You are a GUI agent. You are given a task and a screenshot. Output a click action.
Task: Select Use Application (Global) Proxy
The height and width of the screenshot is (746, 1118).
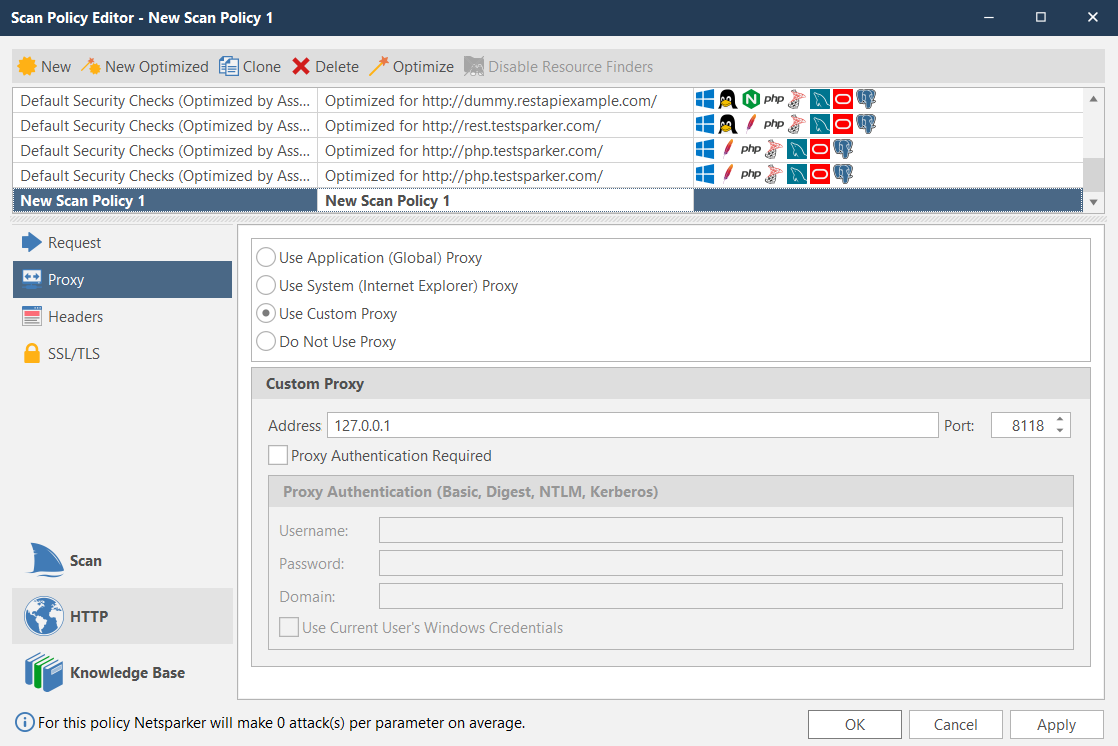click(266, 257)
